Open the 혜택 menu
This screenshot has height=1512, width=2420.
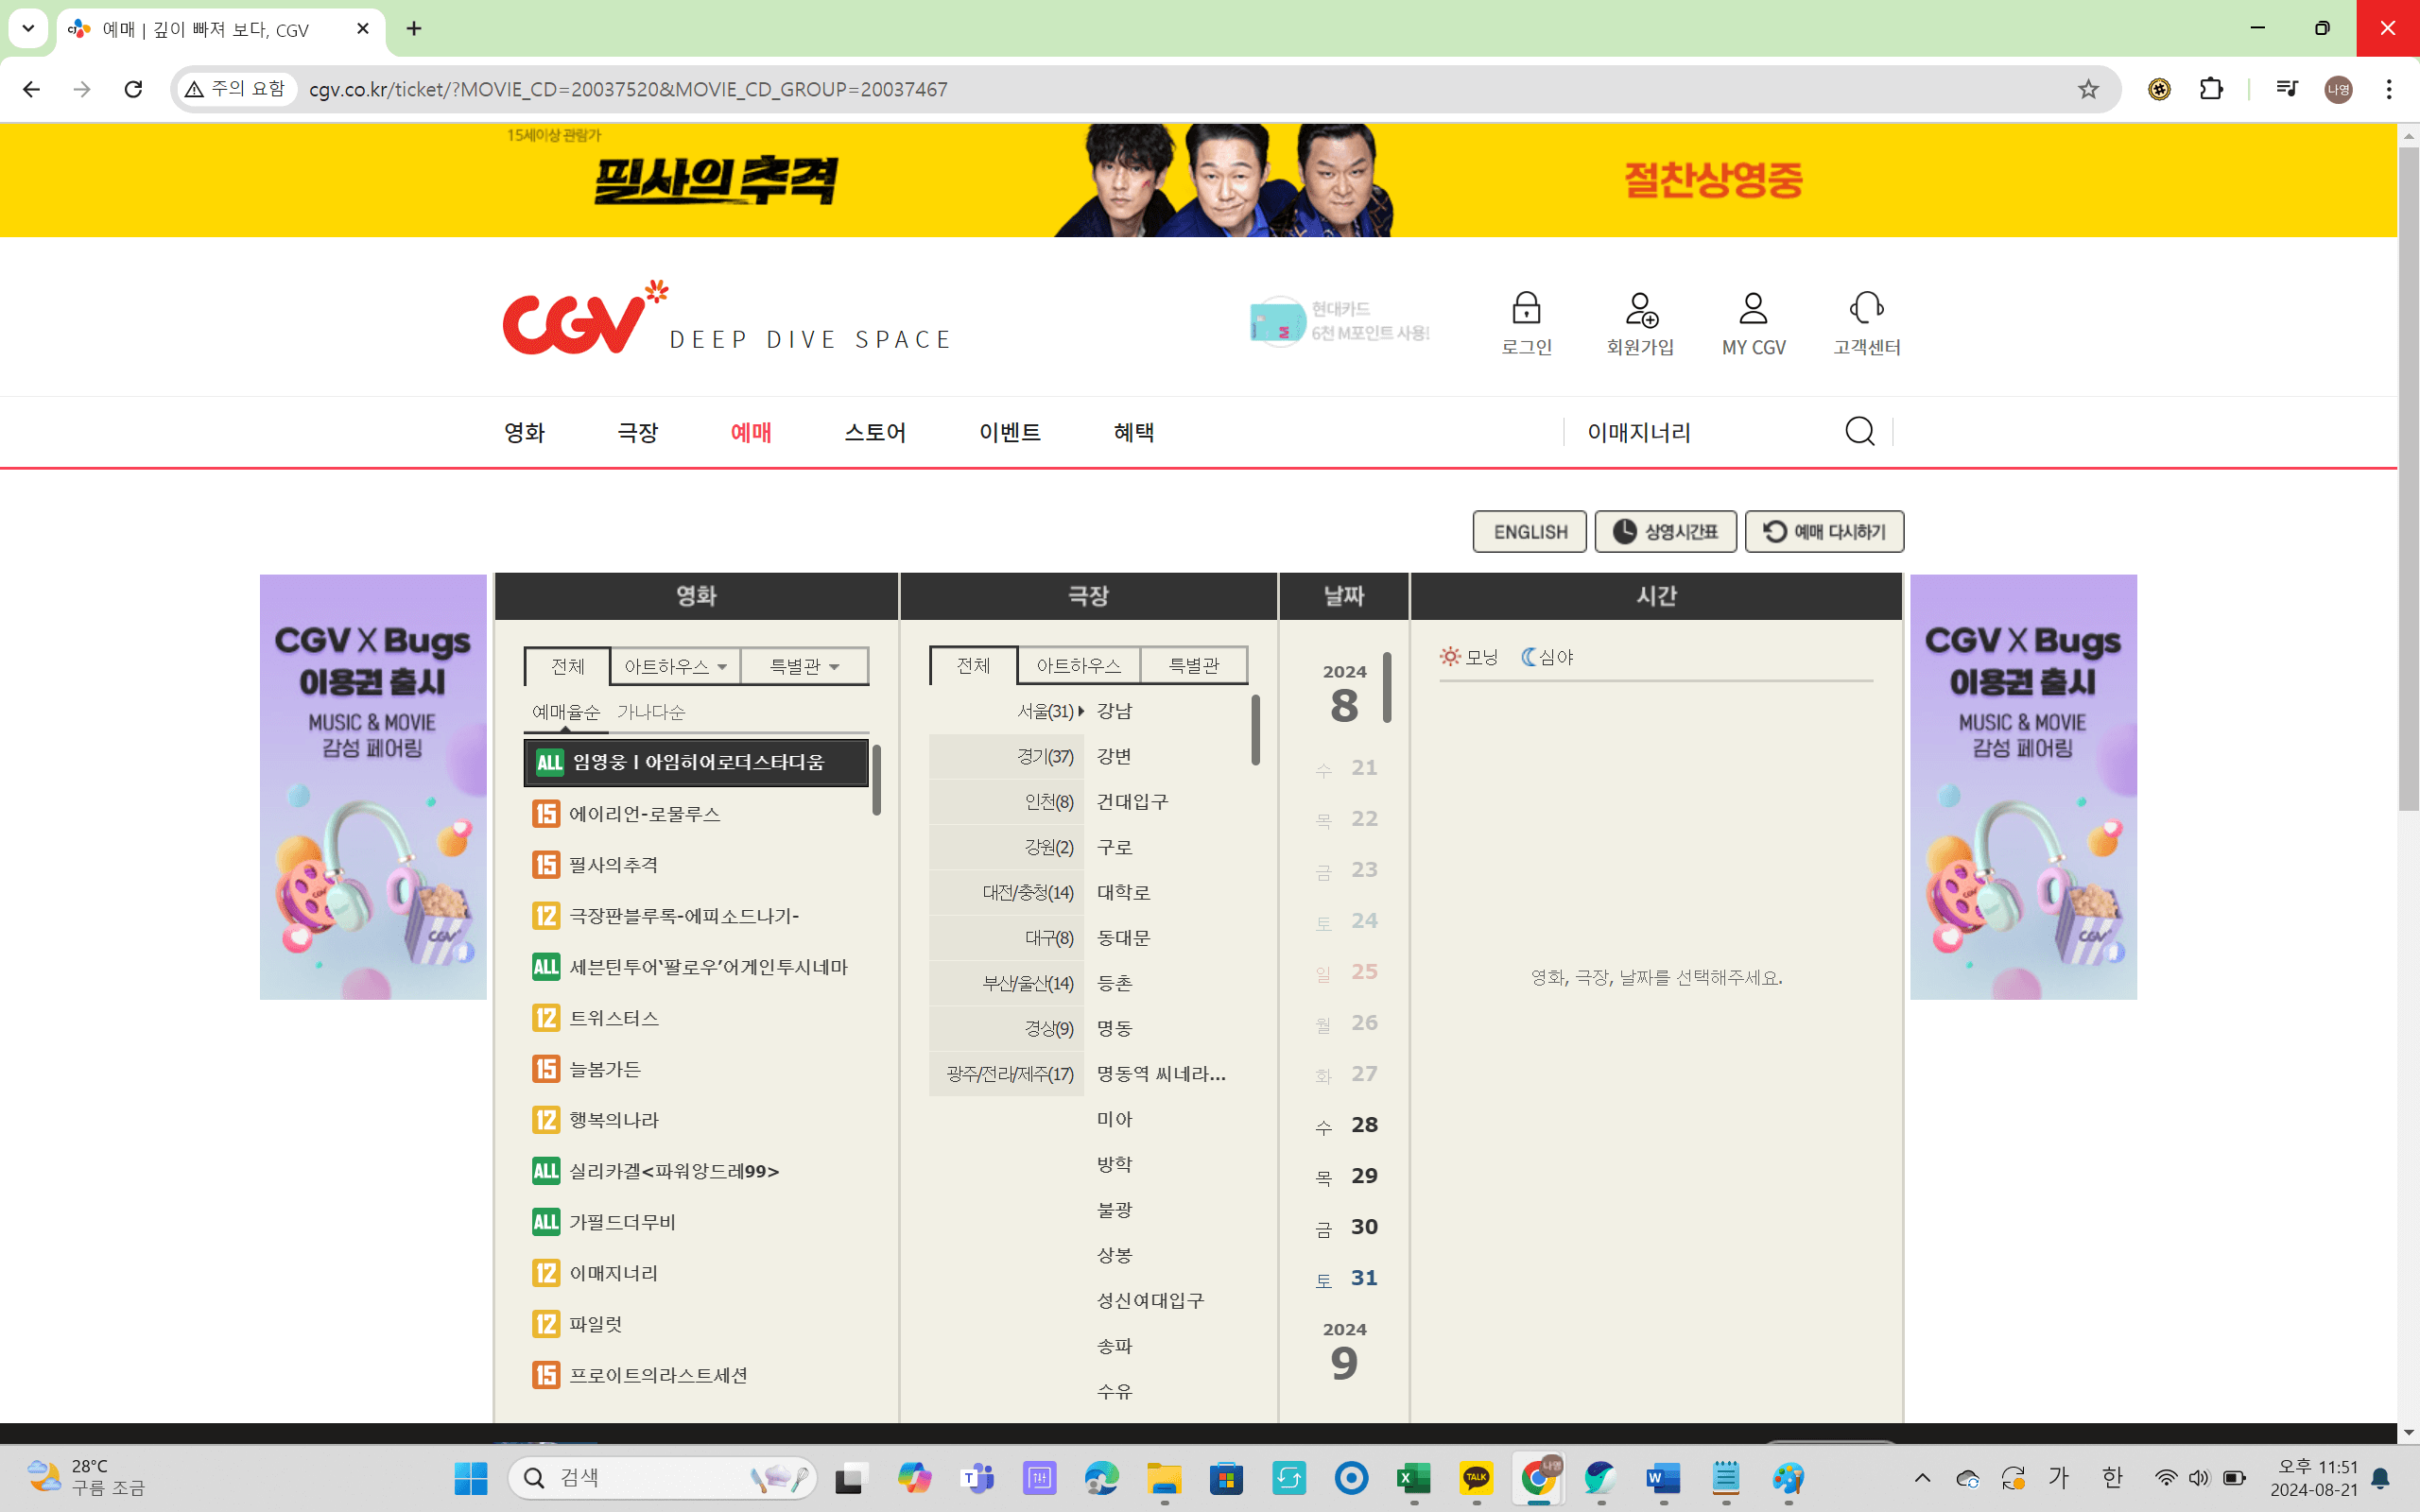point(1134,432)
